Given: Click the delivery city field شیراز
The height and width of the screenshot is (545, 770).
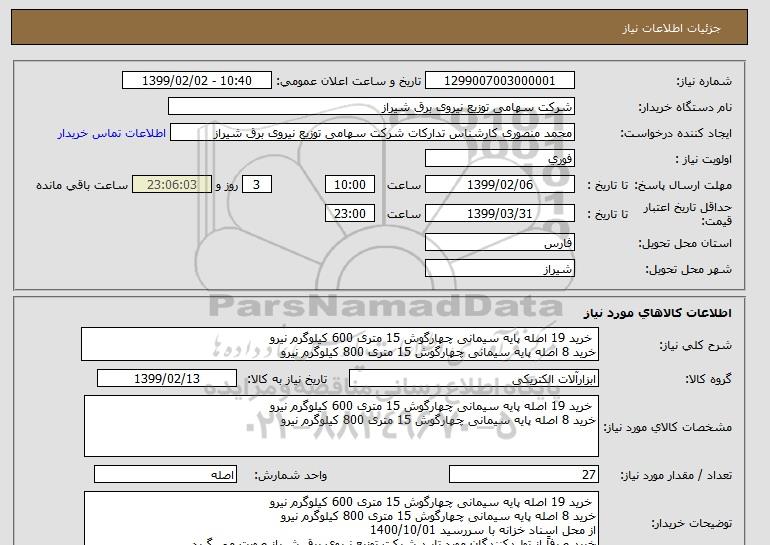Looking at the screenshot, I should (499, 269).
